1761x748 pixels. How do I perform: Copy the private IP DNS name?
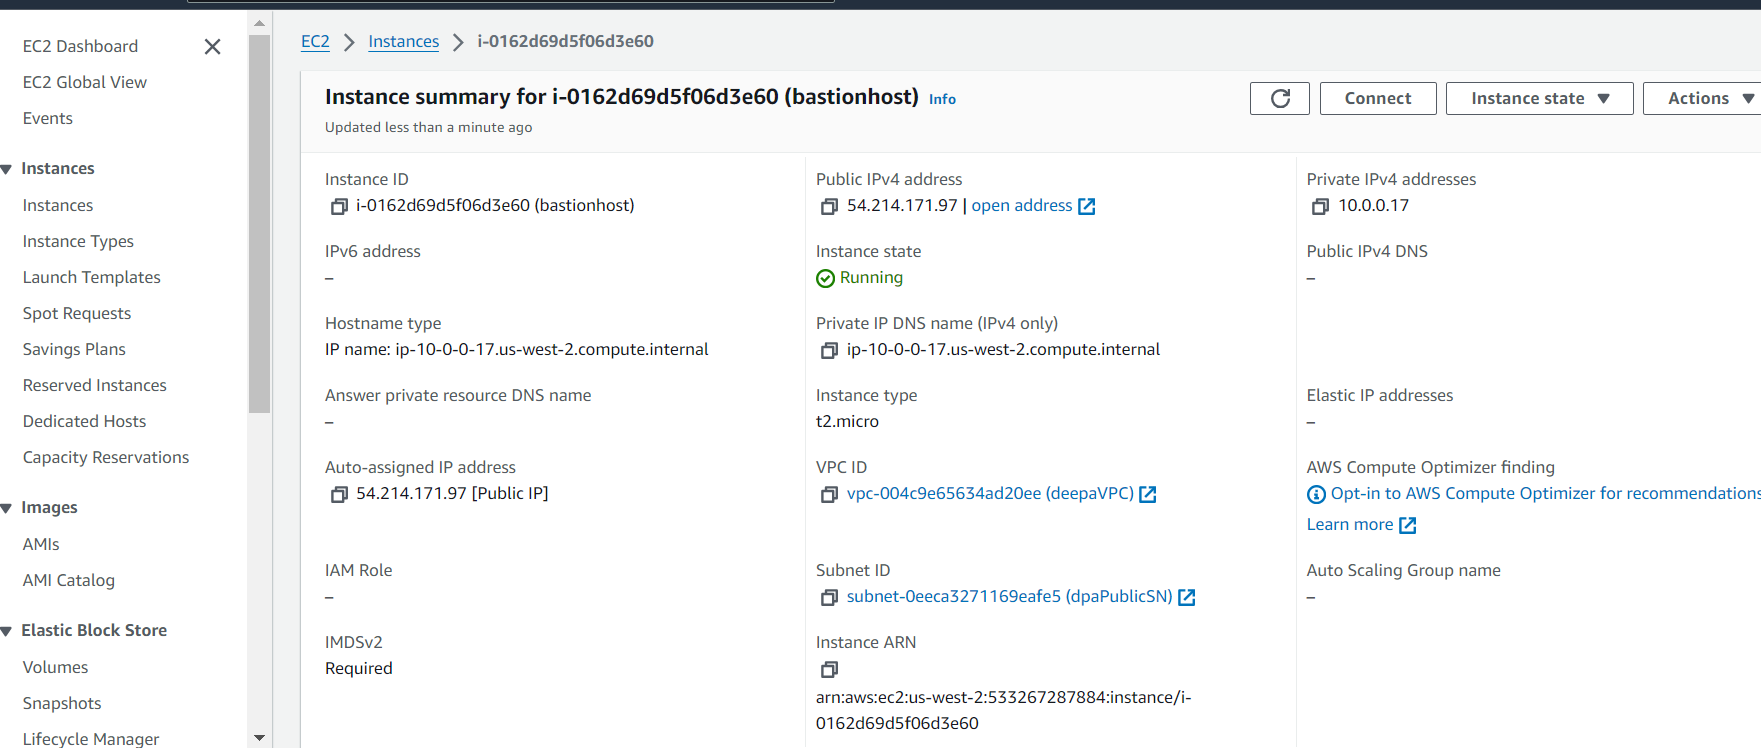coord(829,350)
